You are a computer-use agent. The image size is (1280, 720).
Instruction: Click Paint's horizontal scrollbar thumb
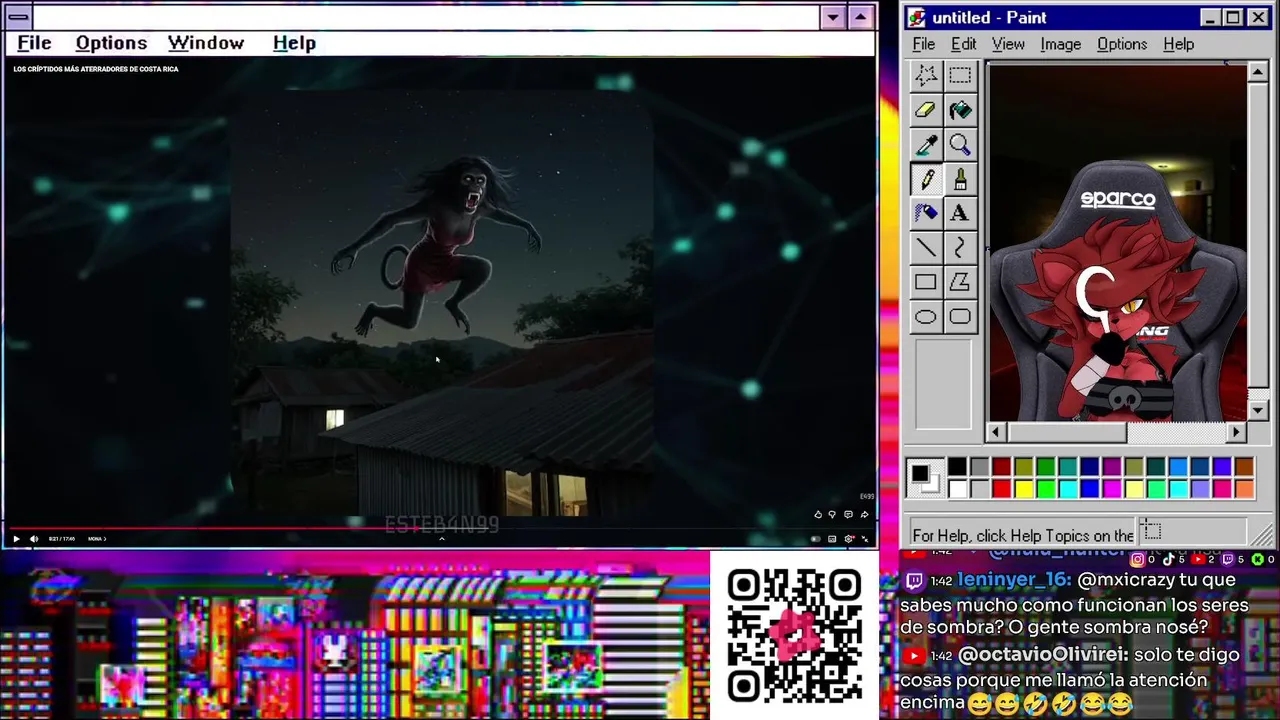(1066, 432)
